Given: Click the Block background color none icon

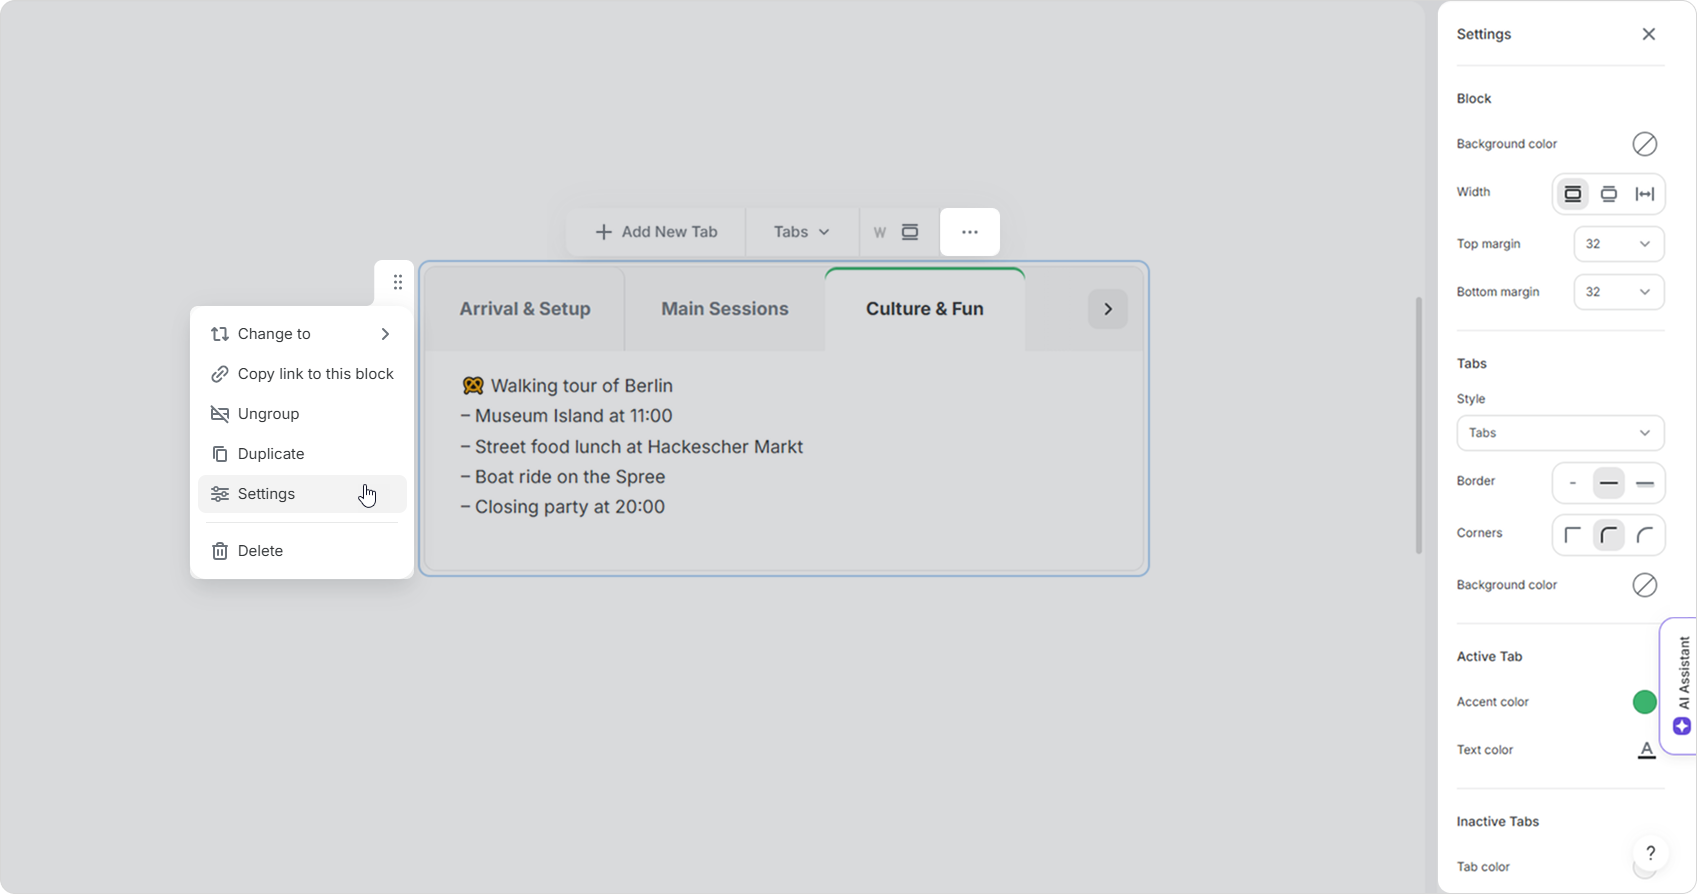Looking at the screenshot, I should 1645,144.
